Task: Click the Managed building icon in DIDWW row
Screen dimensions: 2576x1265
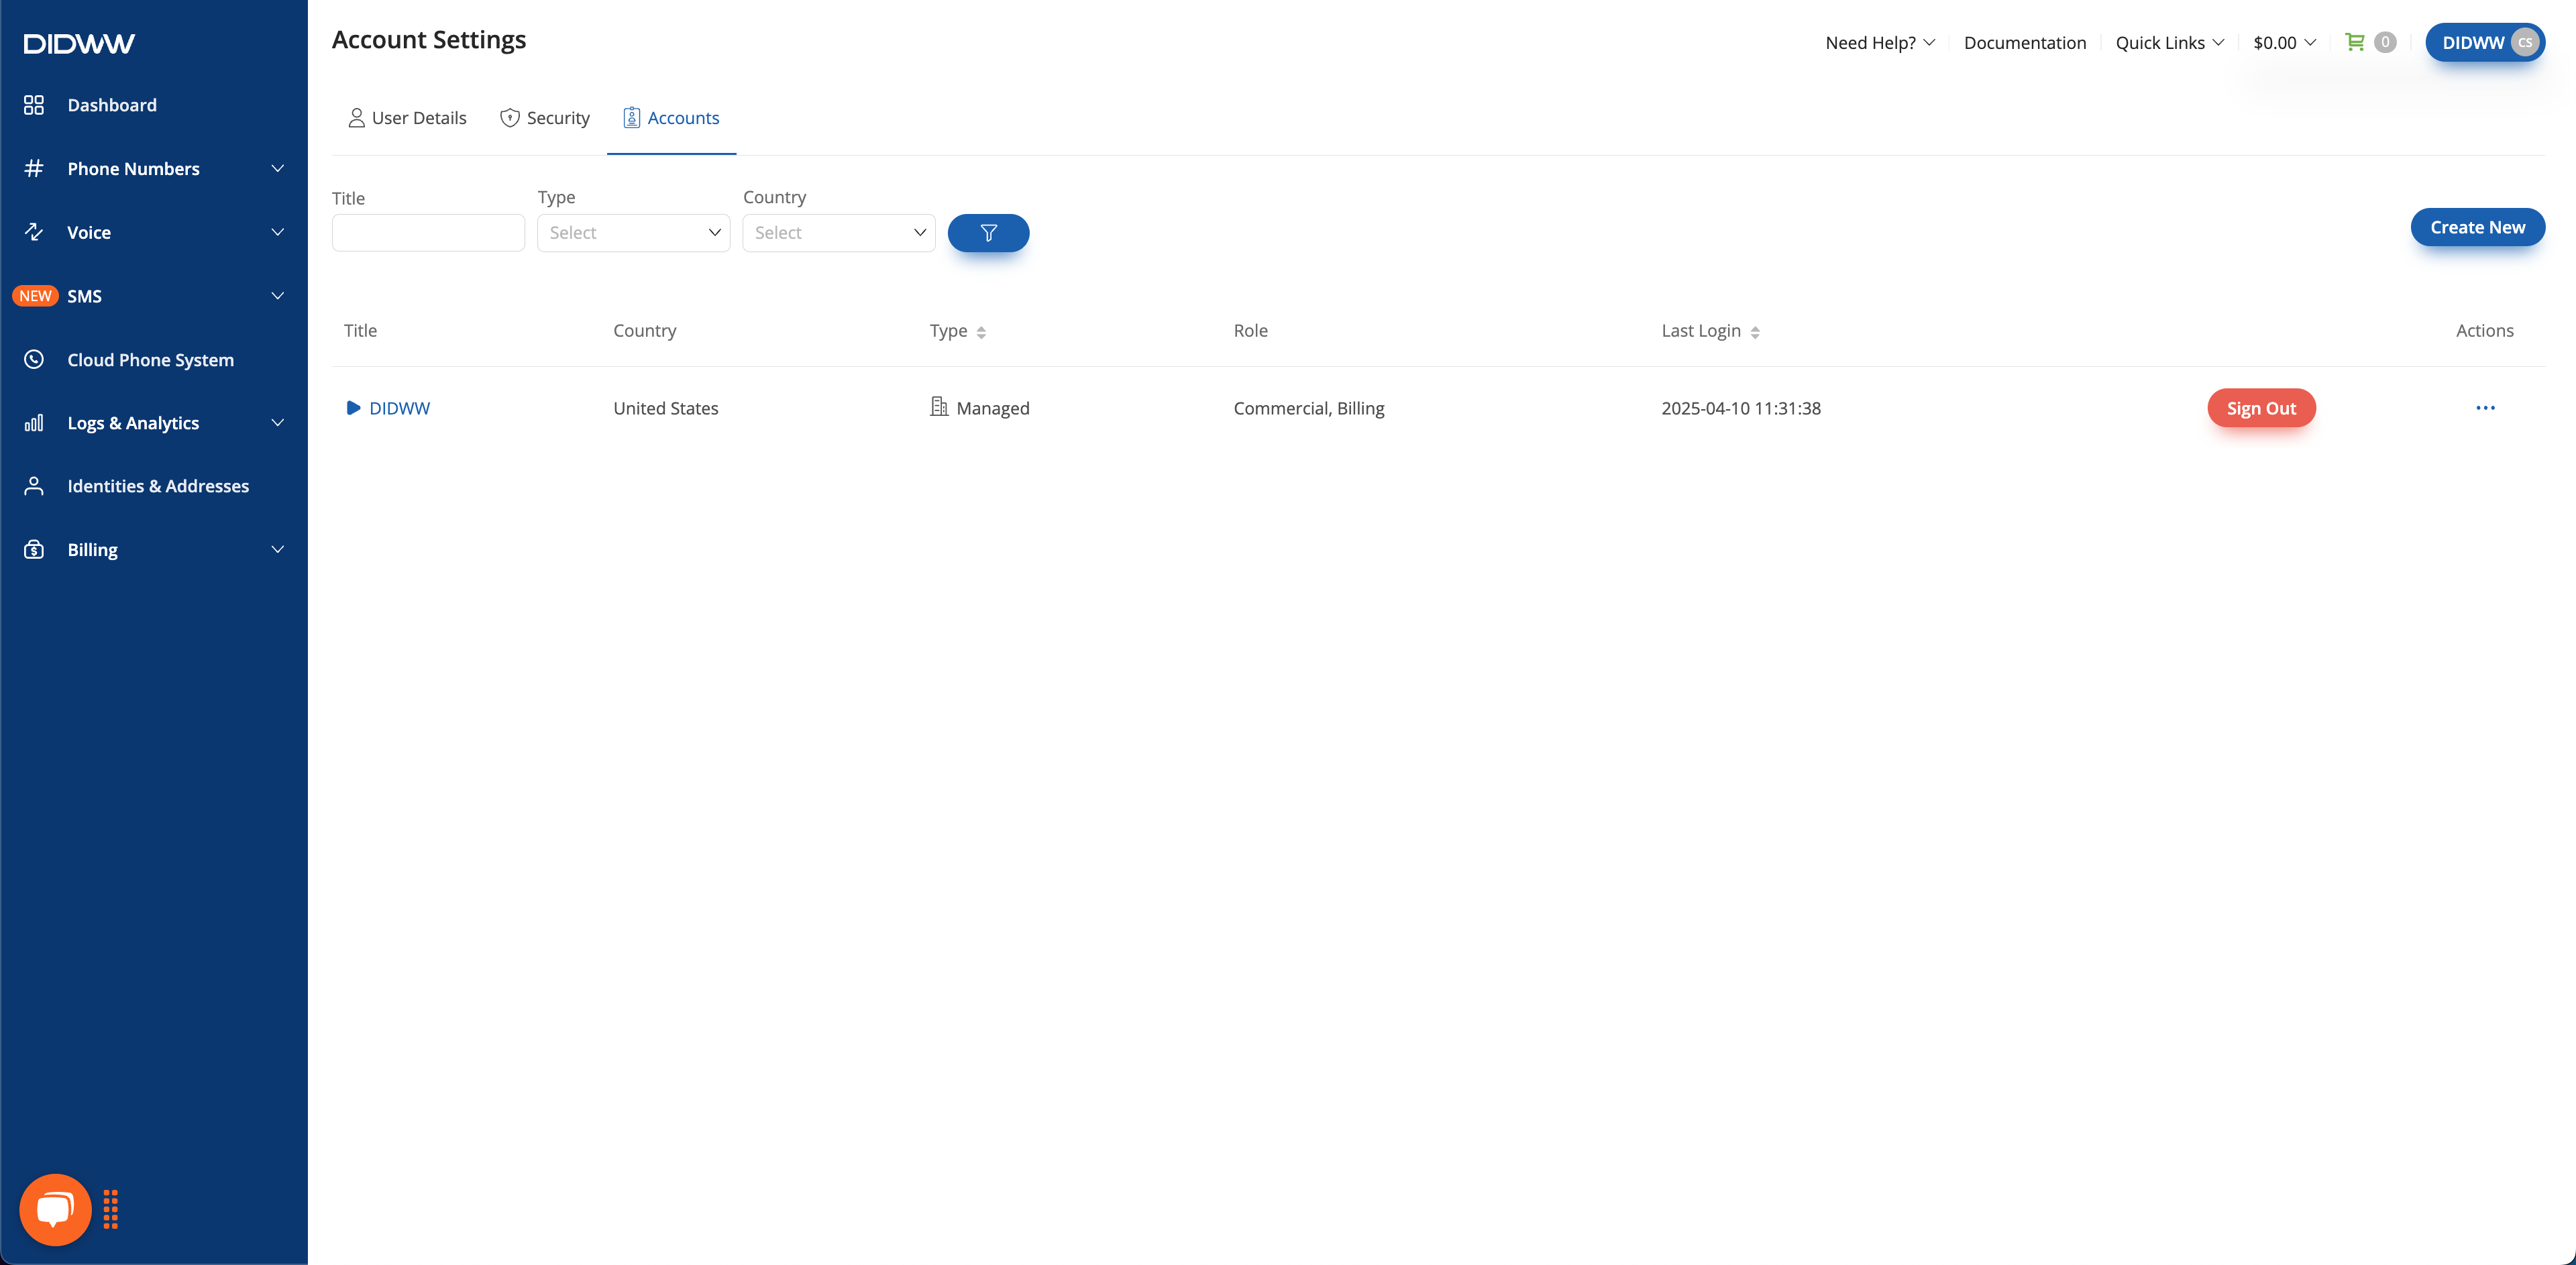Action: (x=939, y=406)
